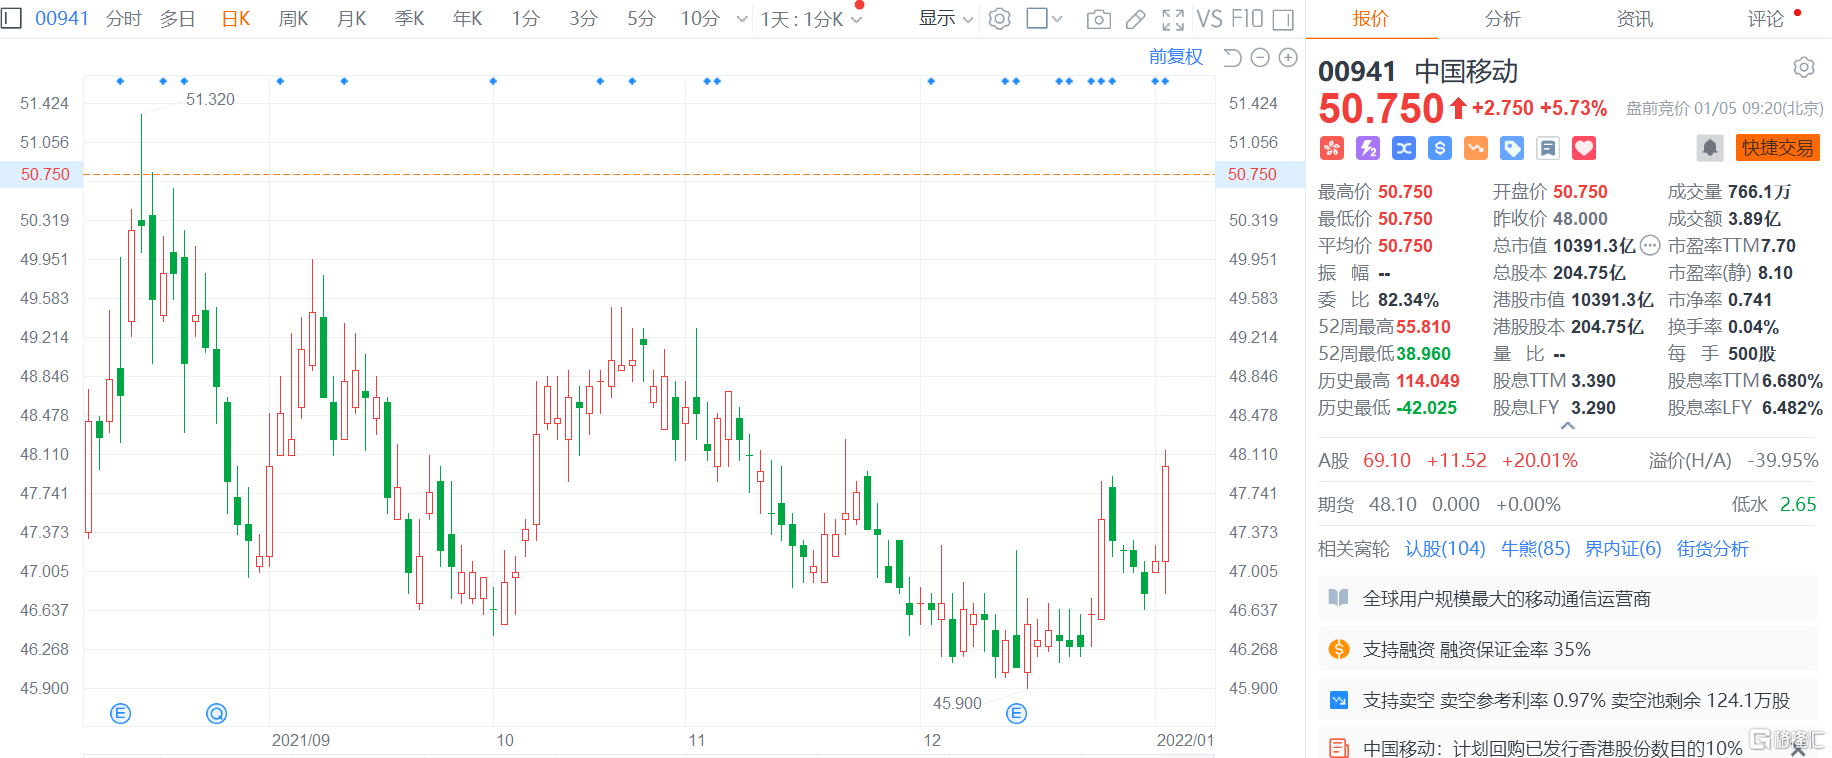
Task: Open chart settings gear in the toolbar
Action: click(999, 19)
